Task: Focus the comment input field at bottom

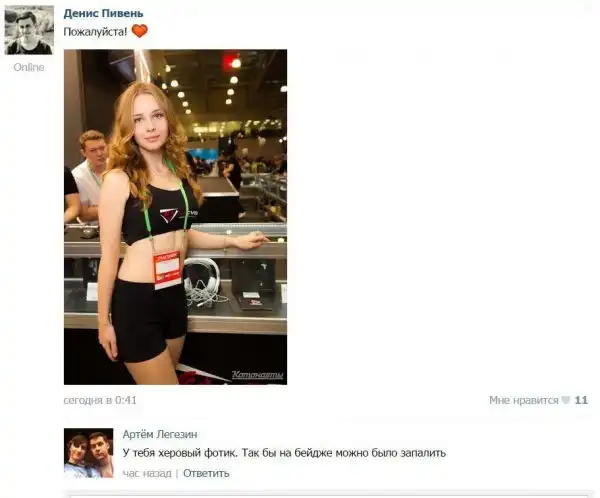Action: (x=329, y=494)
